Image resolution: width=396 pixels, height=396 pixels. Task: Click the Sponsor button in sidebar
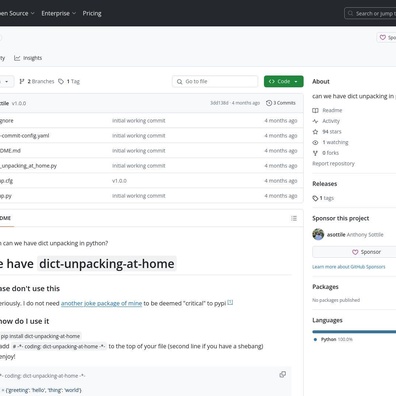(x=355, y=252)
